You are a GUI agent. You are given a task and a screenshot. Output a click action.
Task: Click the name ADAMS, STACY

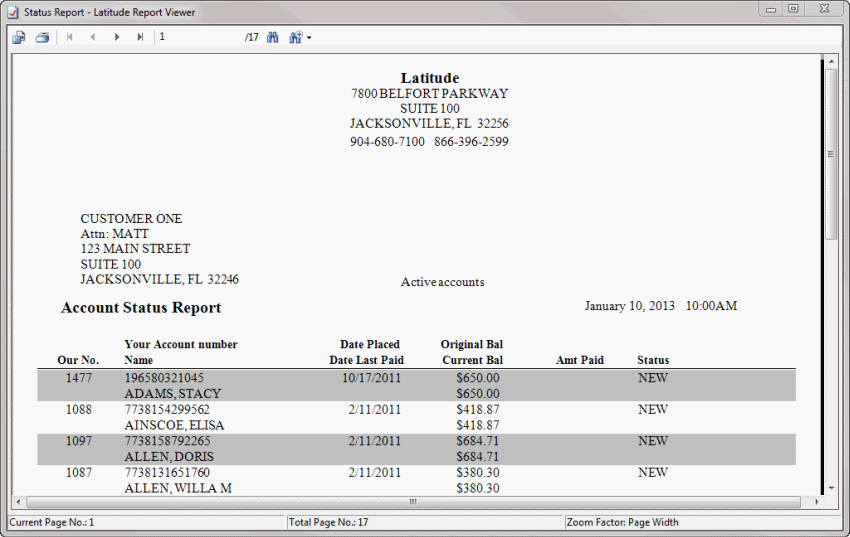click(x=172, y=394)
